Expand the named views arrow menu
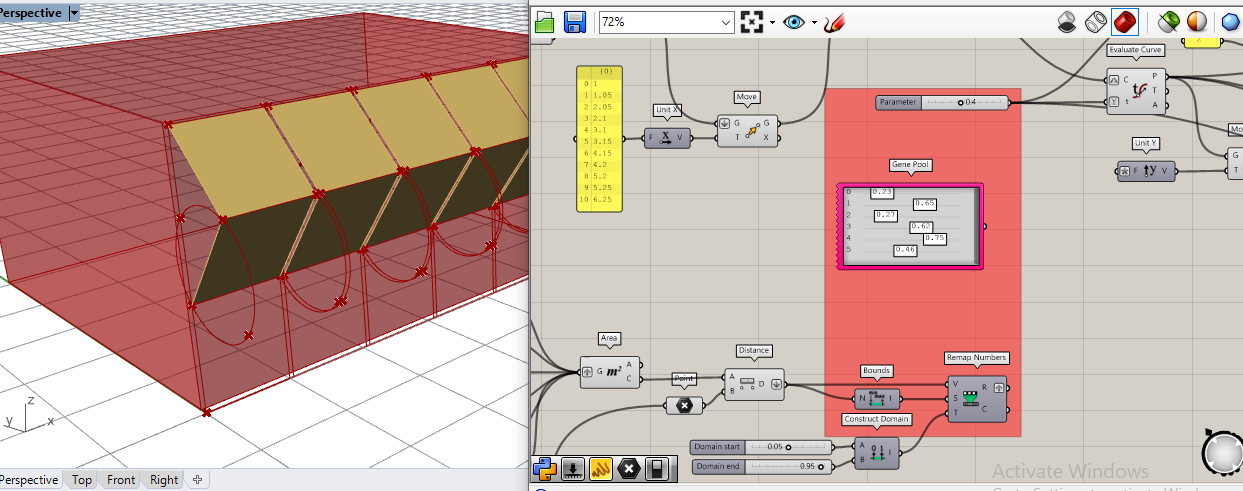Image resolution: width=1243 pixels, height=491 pixels. click(x=814, y=23)
